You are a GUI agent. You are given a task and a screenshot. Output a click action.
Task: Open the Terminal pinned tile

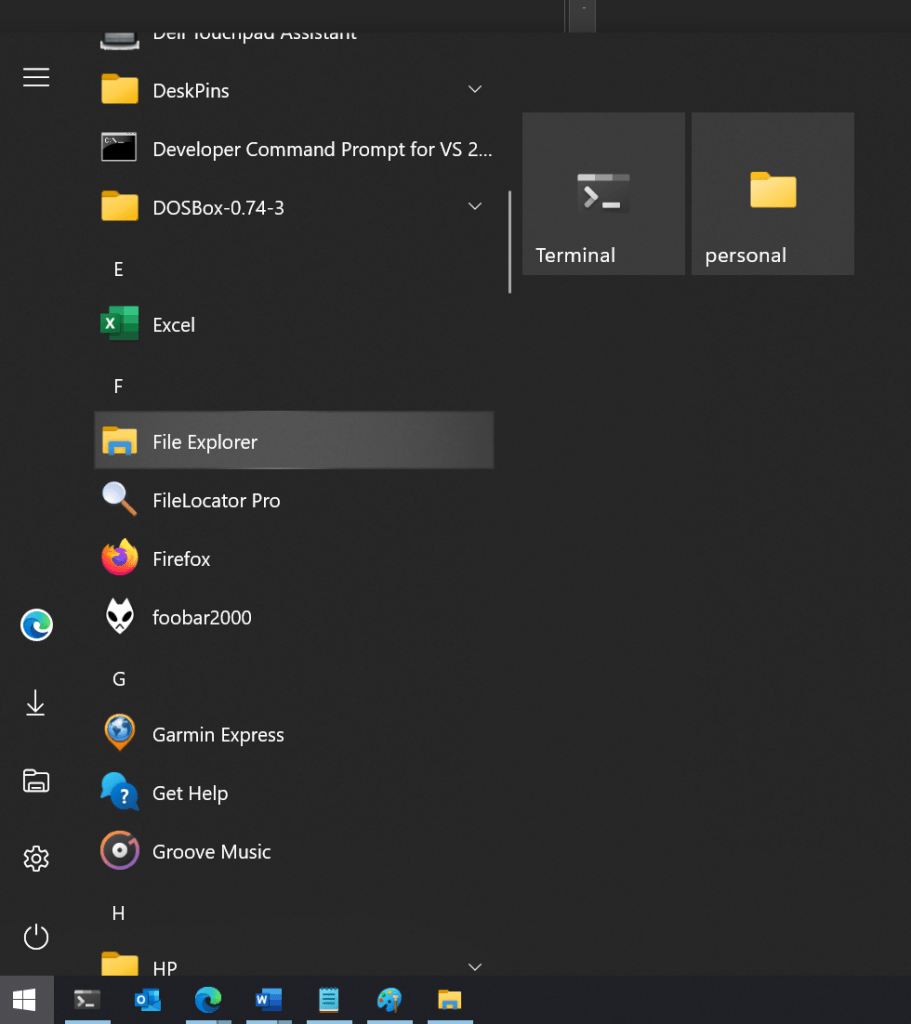(x=603, y=194)
